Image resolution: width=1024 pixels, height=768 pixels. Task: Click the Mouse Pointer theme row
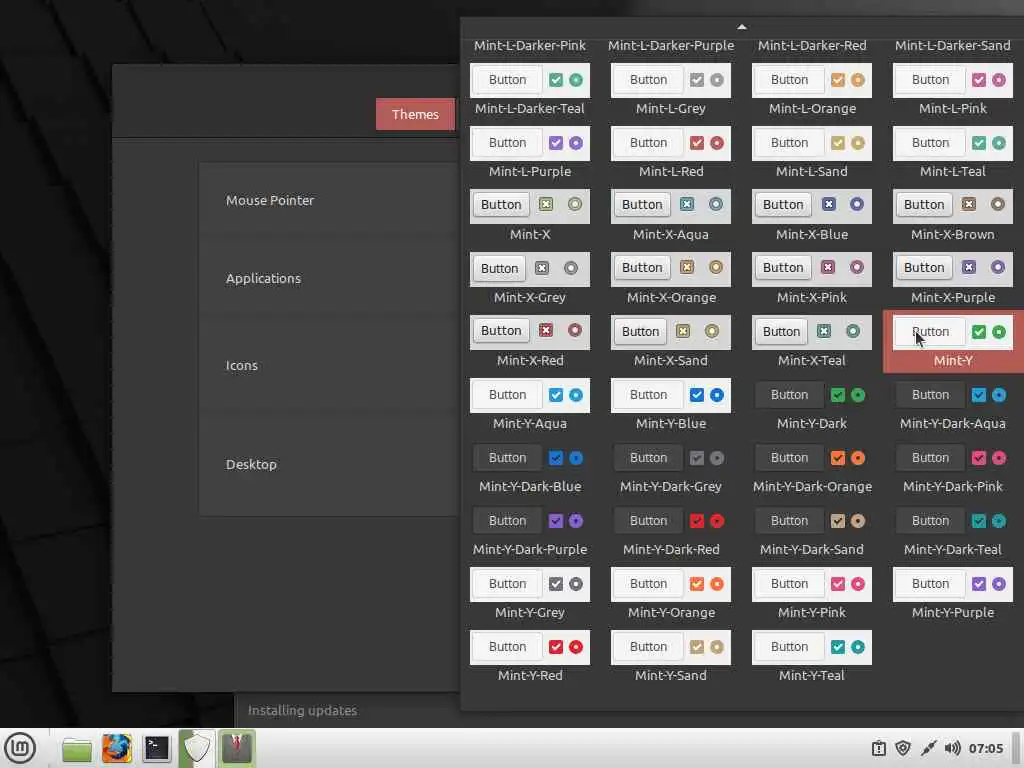coord(328,200)
